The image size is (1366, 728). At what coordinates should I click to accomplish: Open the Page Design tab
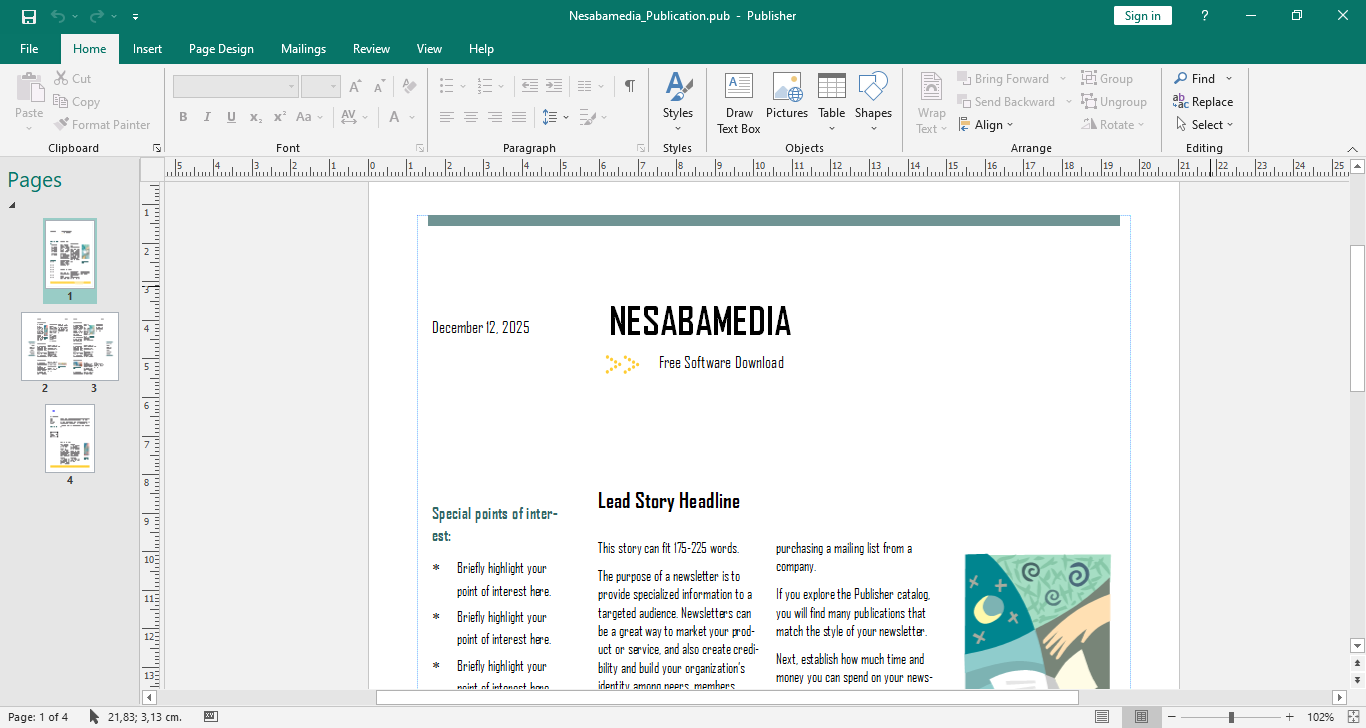pos(221,49)
